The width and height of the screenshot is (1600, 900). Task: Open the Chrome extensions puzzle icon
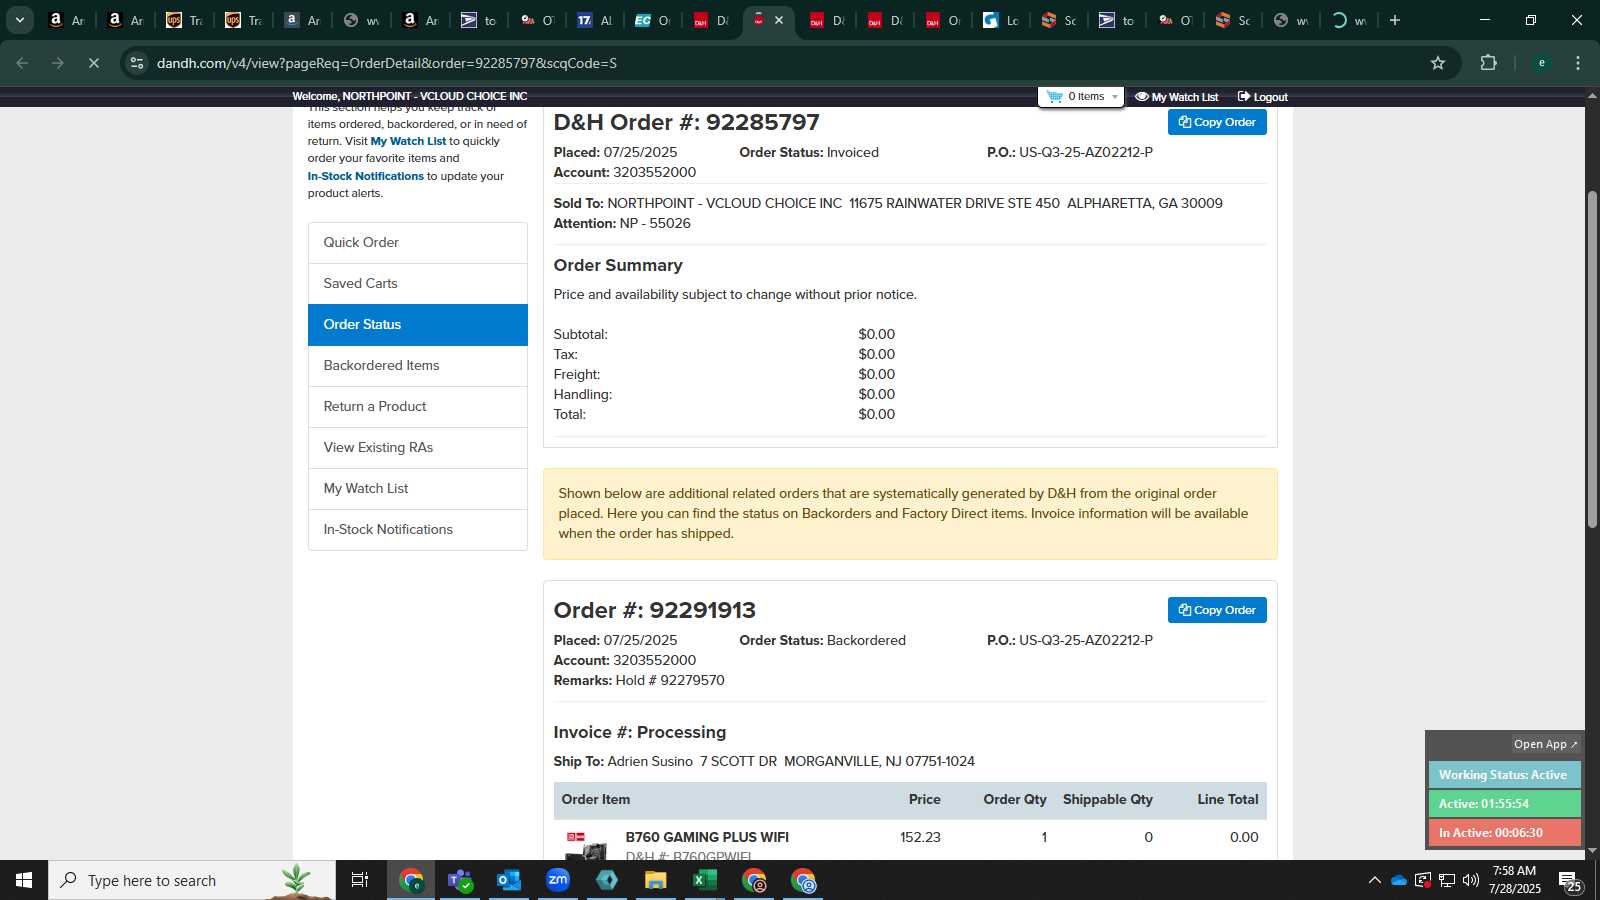click(1488, 63)
